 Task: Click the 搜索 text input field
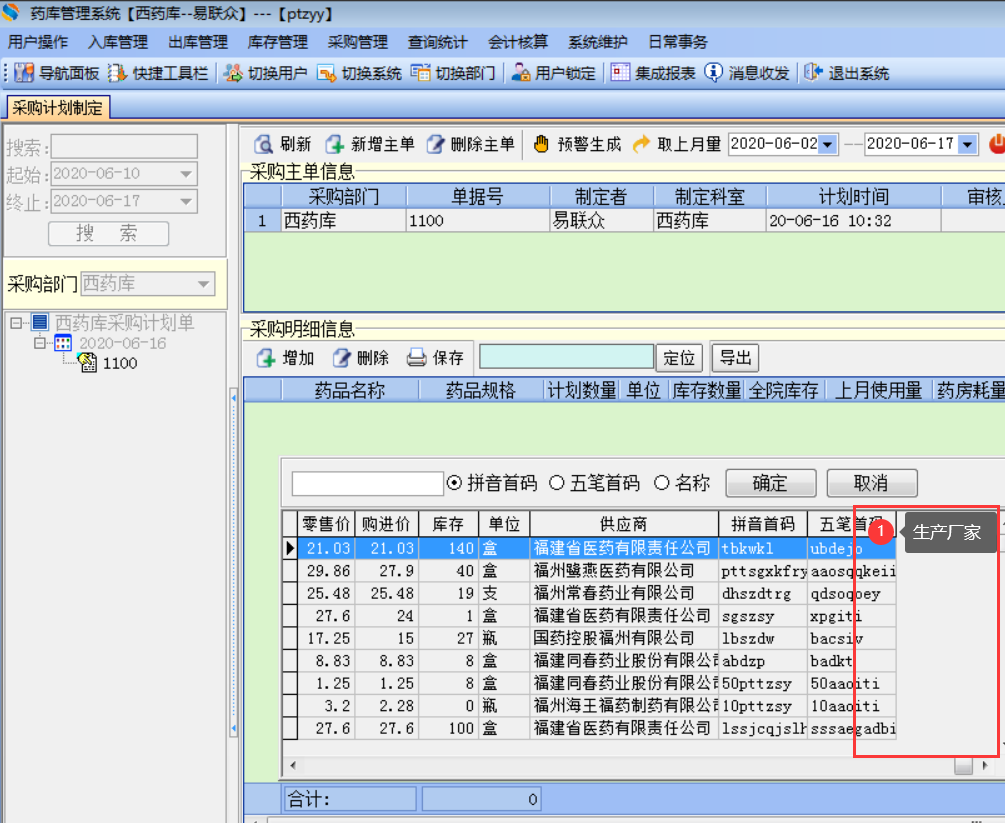[x=124, y=147]
